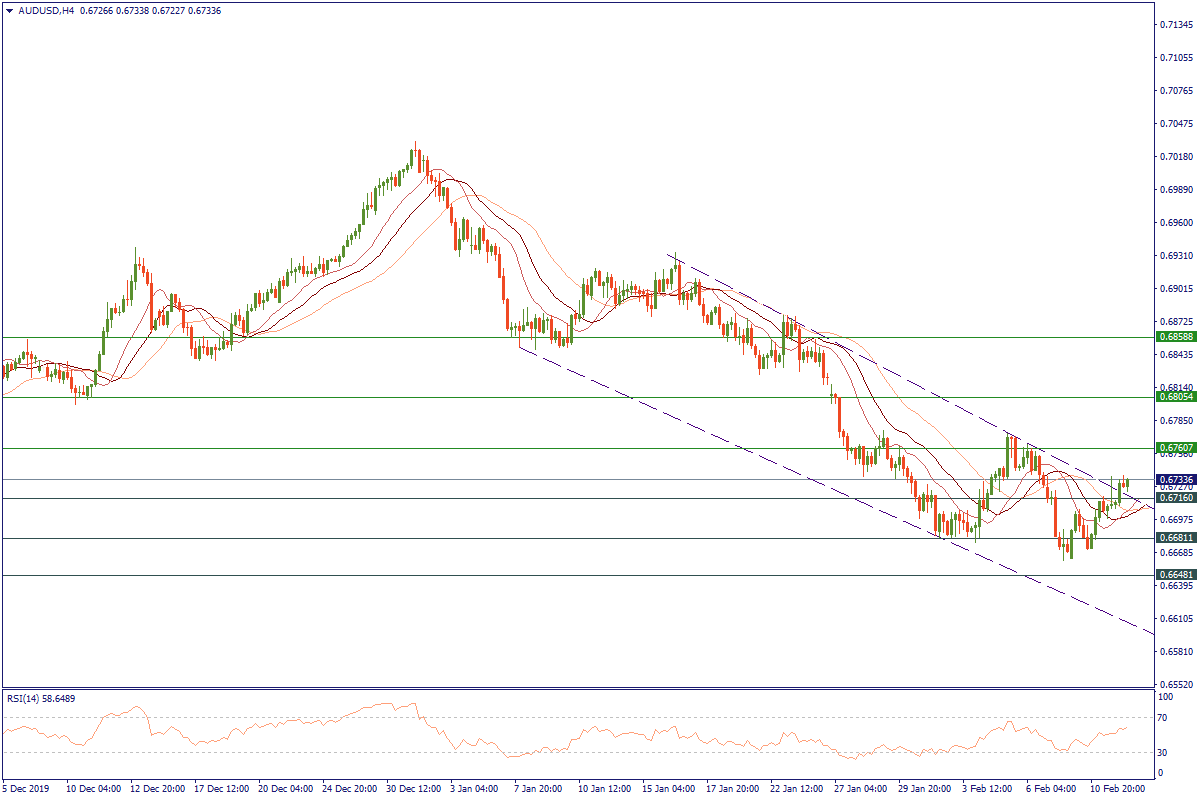
Task: Click the 0.66811 dark price level tag
Action: (1177, 537)
